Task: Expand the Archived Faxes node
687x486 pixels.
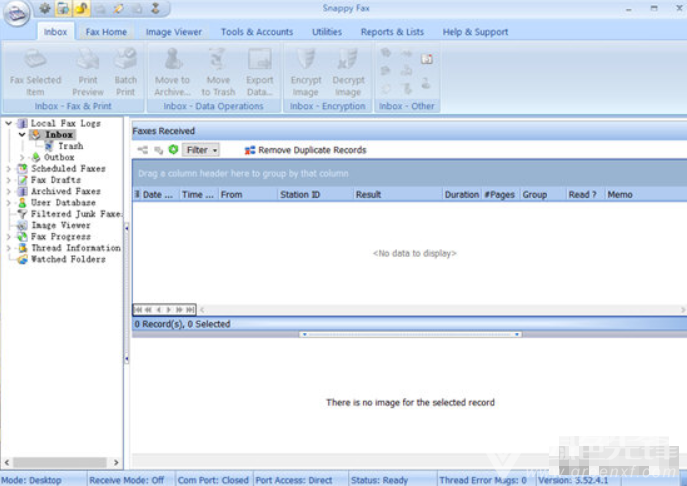Action: click(x=8, y=191)
